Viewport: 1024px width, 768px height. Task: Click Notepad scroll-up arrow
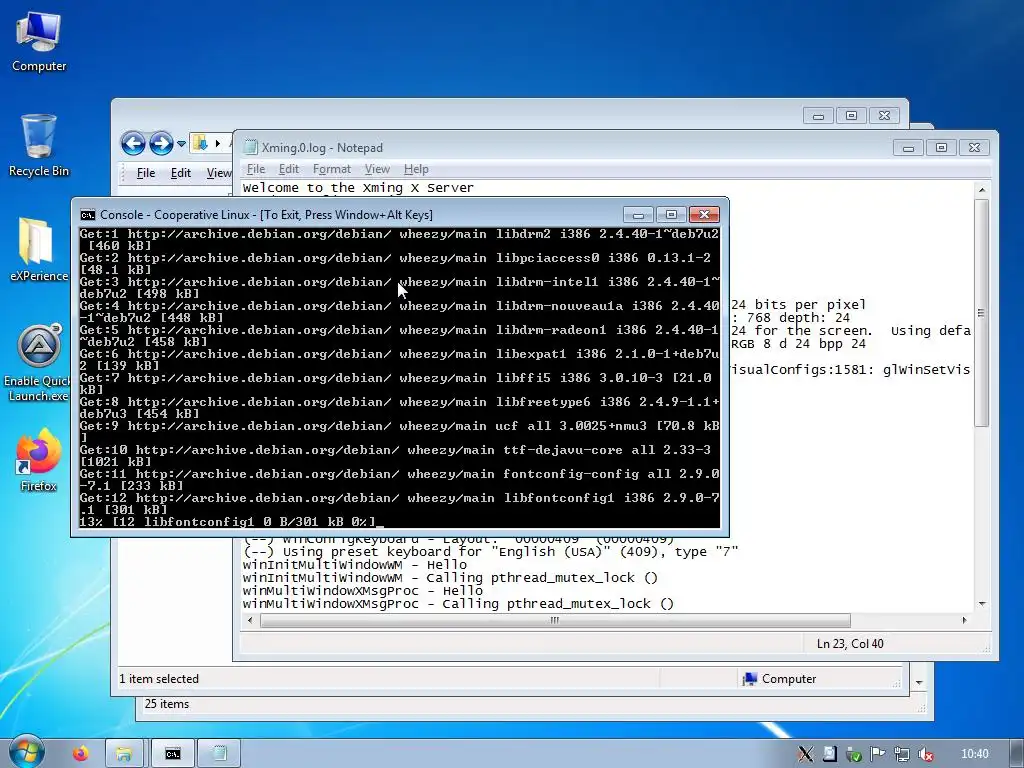click(981, 190)
